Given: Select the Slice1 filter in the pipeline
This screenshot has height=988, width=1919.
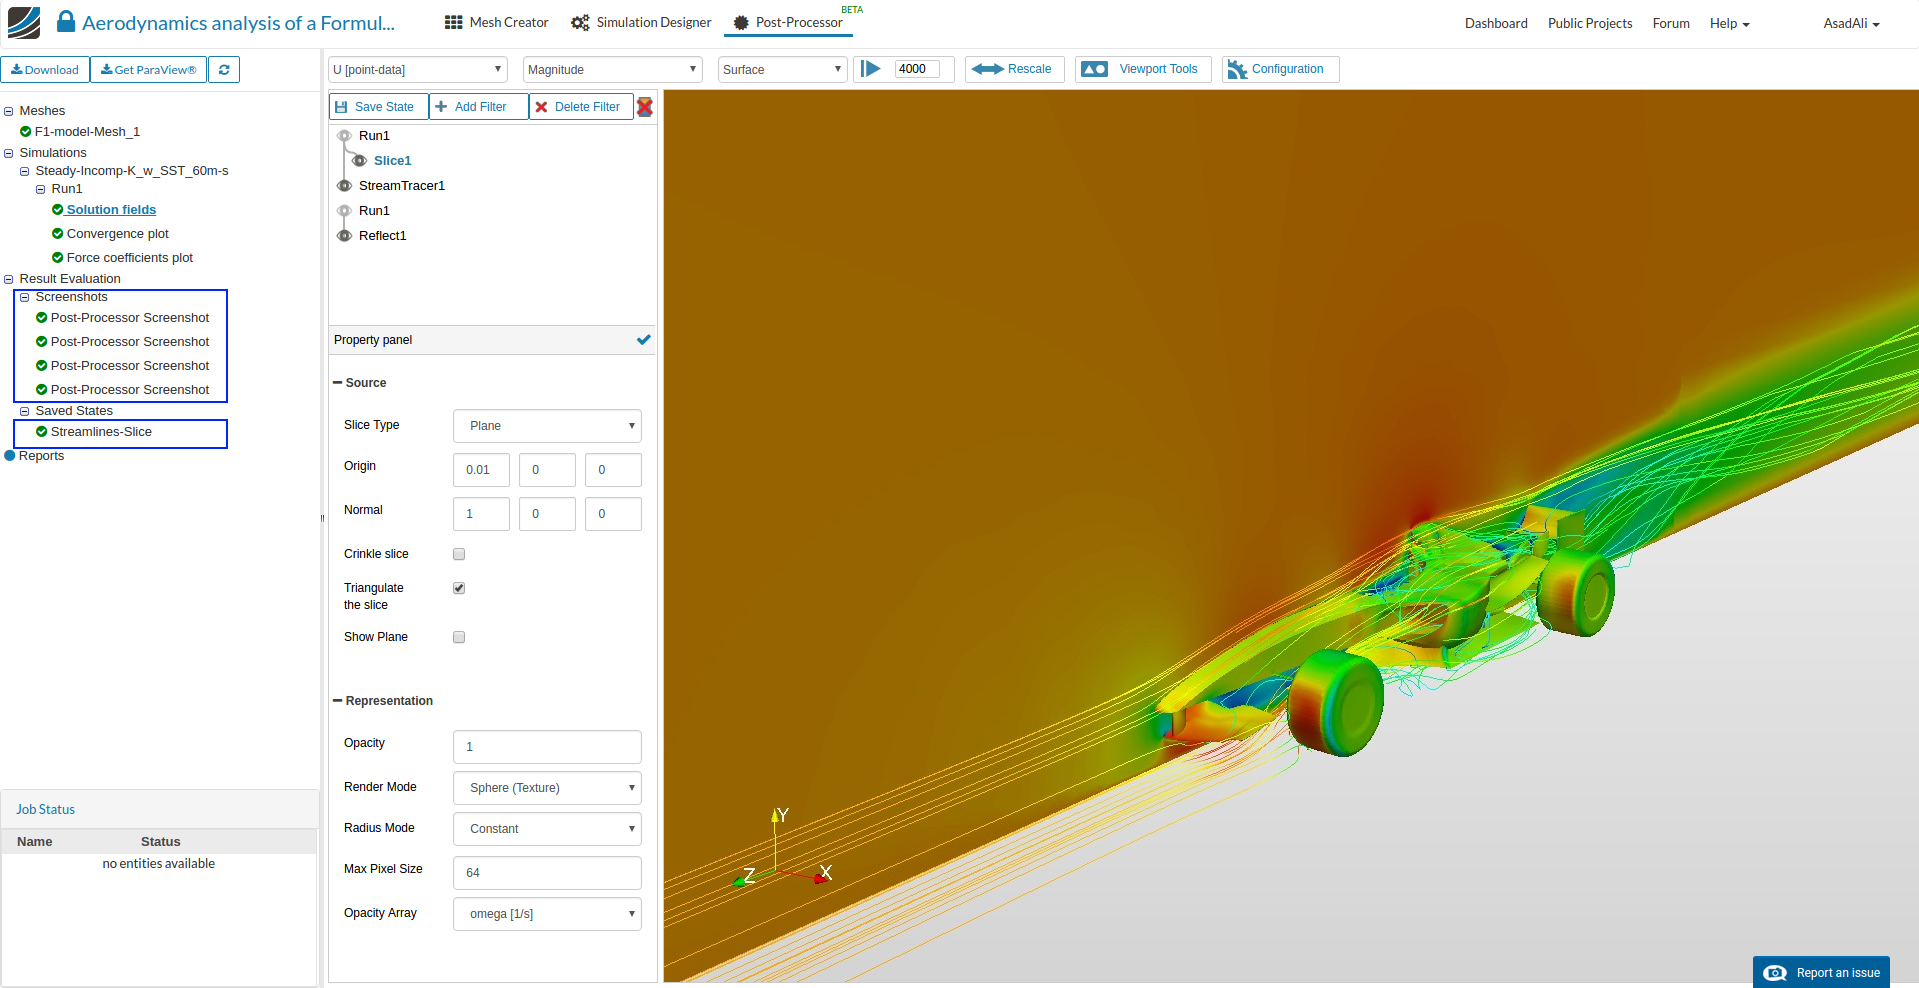Looking at the screenshot, I should pyautogui.click(x=392, y=161).
